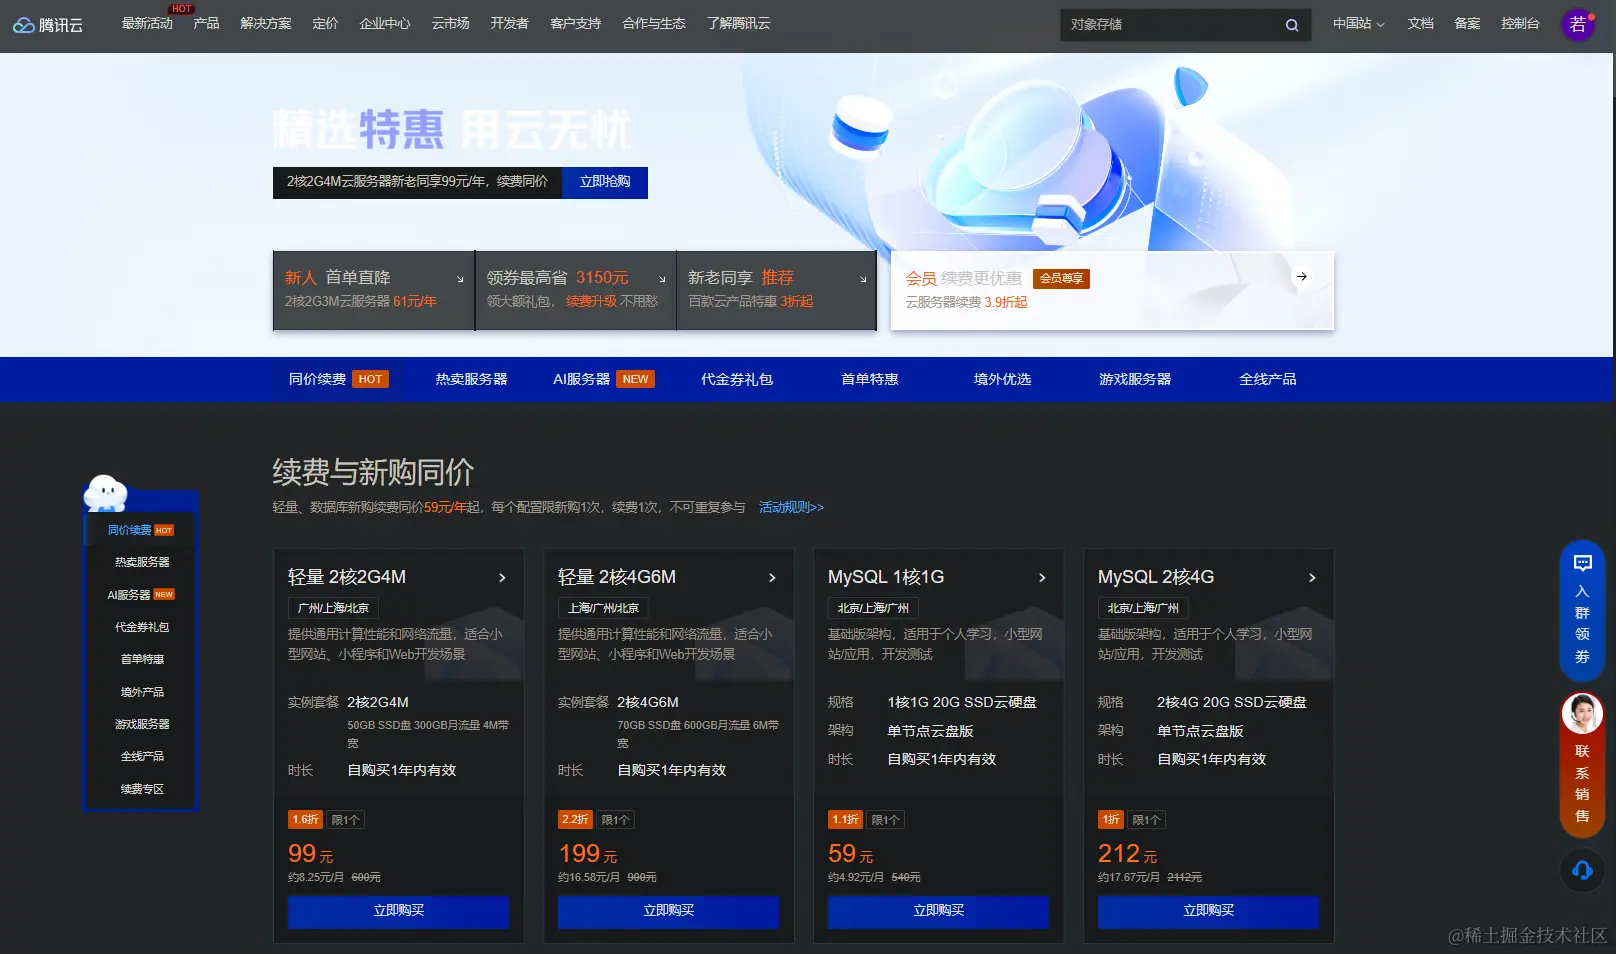Go to 境外产品 in side navigation
1616x954 pixels.
tap(142, 692)
